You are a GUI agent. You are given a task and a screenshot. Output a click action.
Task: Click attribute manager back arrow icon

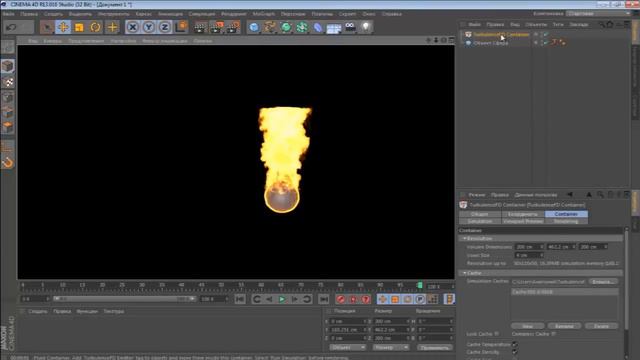pyautogui.click(x=570, y=195)
